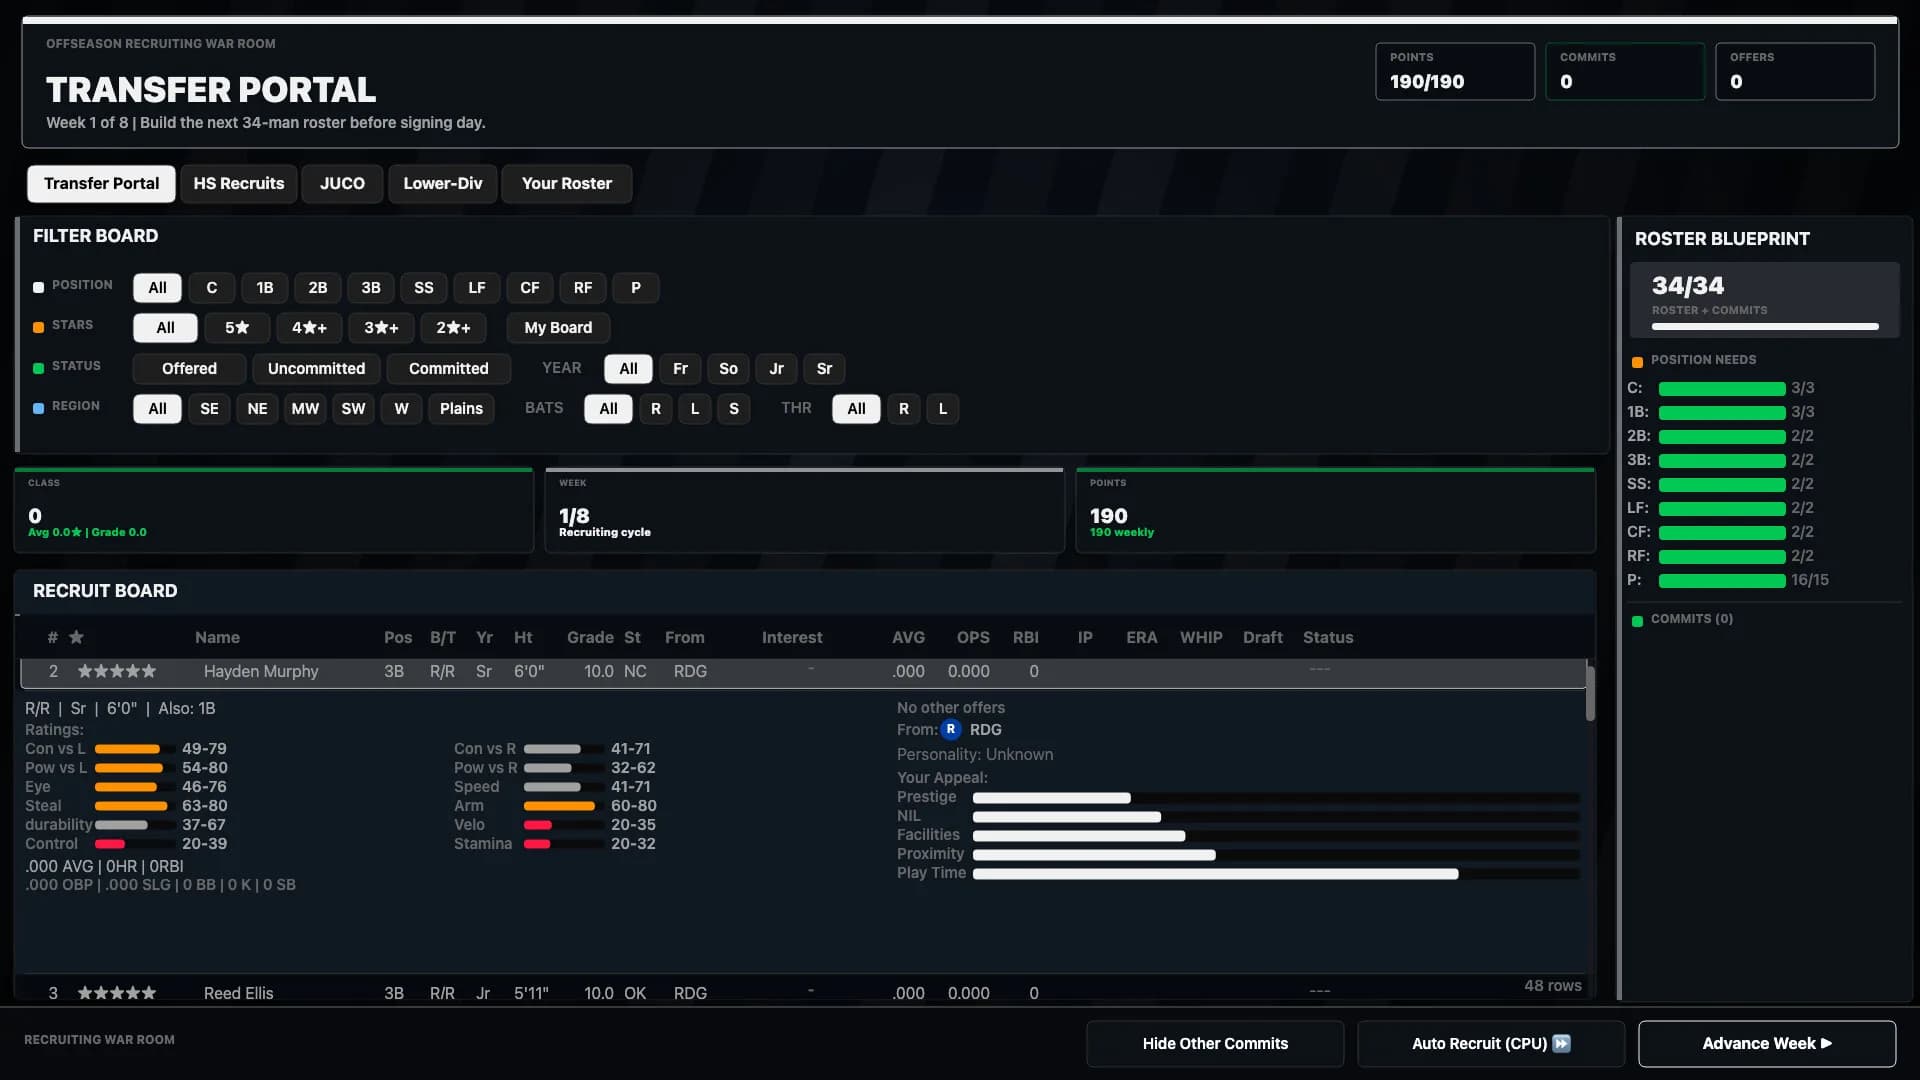Screen dimensions: 1920x1080
Task: Click Auto Recruit (CPU) button
Action: click(1491, 1044)
